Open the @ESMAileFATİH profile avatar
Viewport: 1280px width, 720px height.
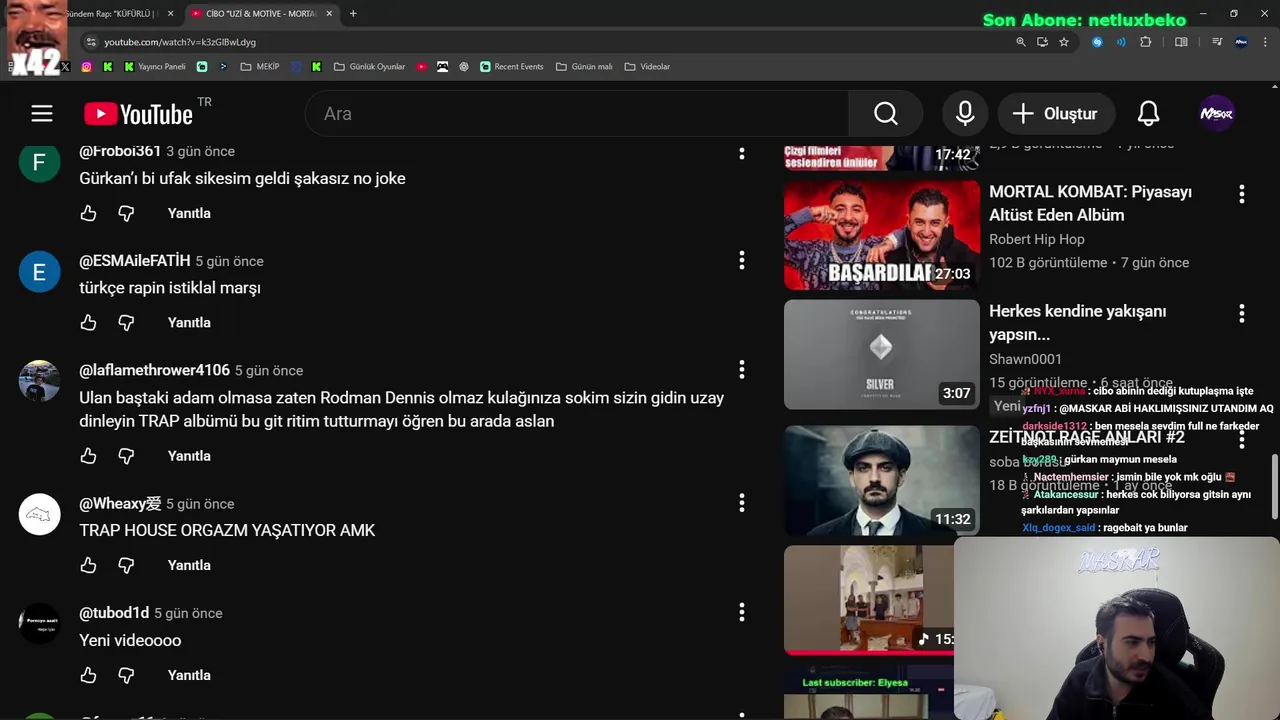click(39, 272)
